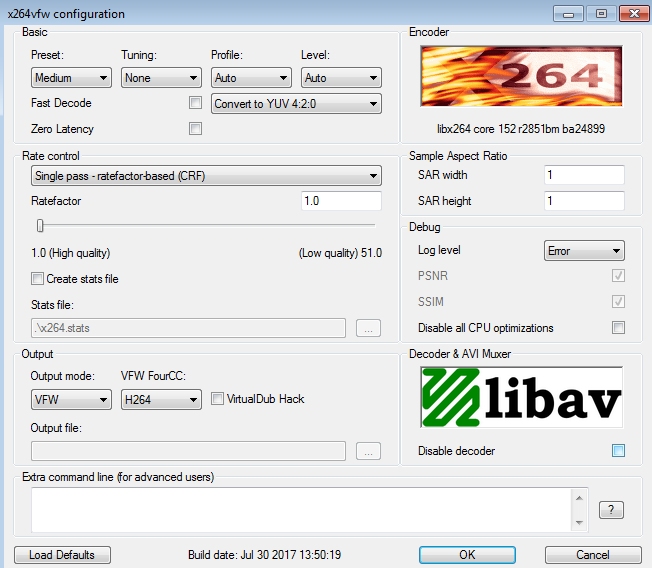Viewport: 652px width, 568px height.
Task: Click the ? command line help button
Action: [x=611, y=510]
